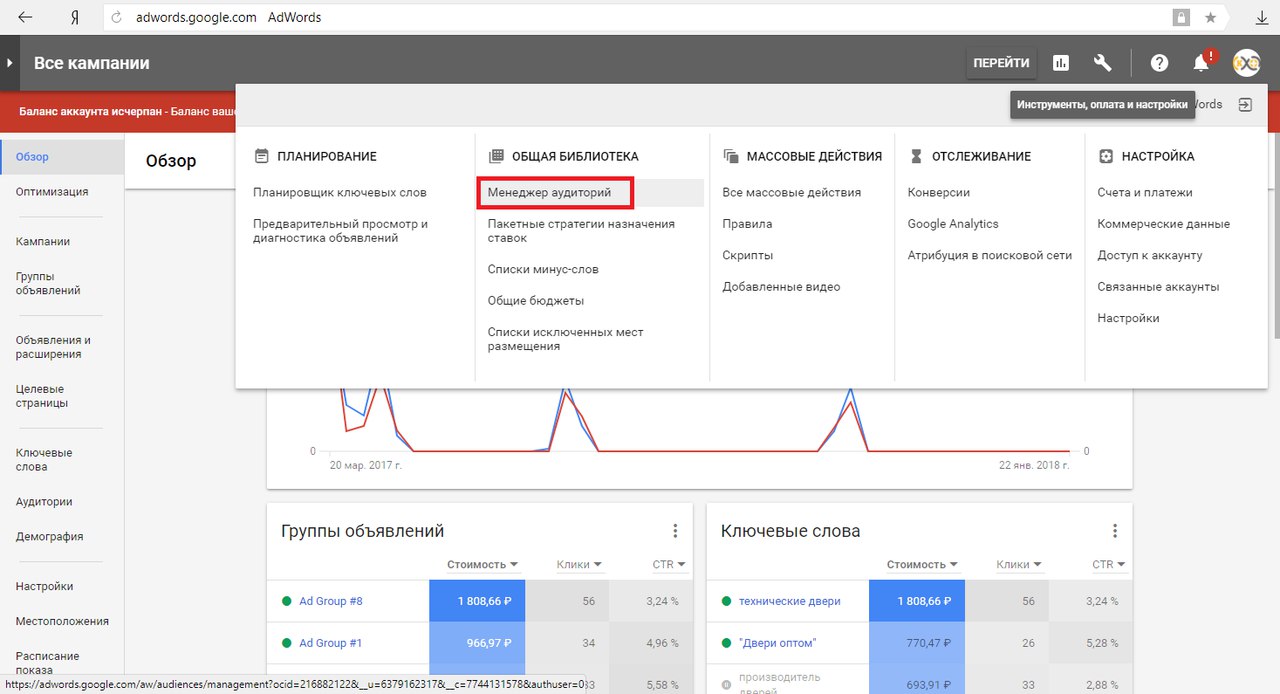Viewport: 1280px width, 694px height.
Task: Open Конверсии under Отслеживание
Action: [939, 192]
